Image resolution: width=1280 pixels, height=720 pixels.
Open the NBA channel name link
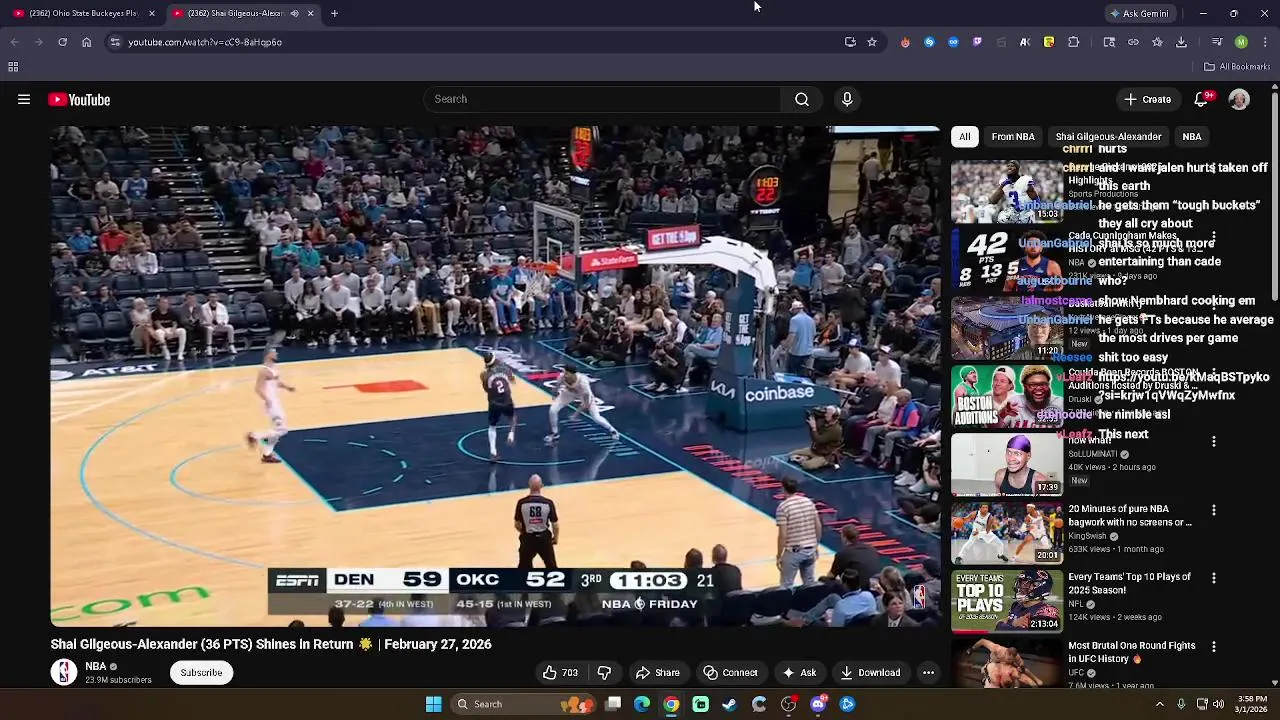point(96,666)
